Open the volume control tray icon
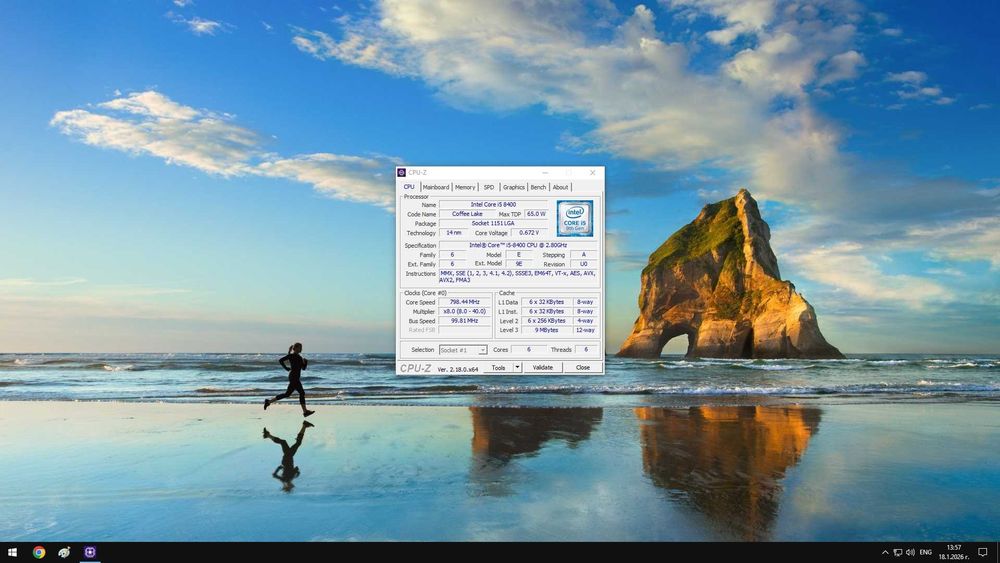The height and width of the screenshot is (563, 1000). coord(910,552)
